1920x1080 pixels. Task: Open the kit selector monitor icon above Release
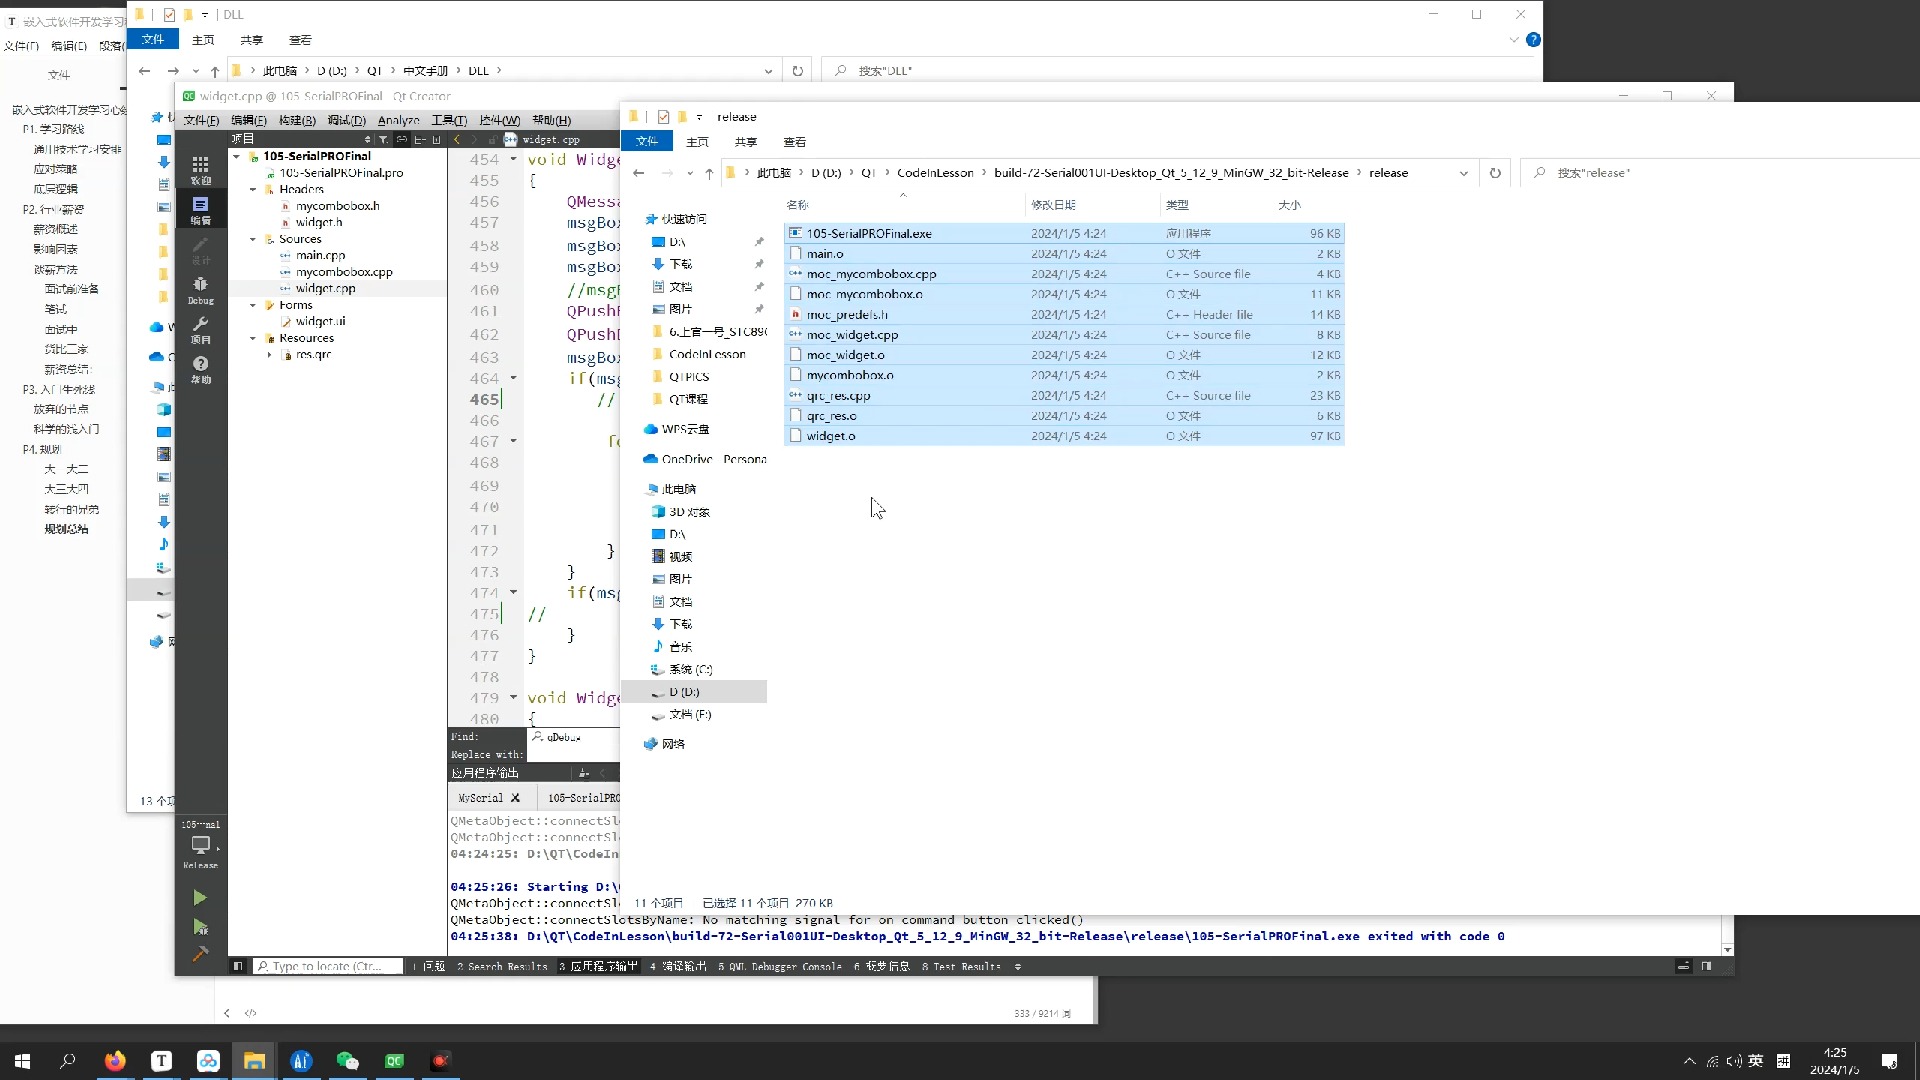pyautogui.click(x=201, y=845)
